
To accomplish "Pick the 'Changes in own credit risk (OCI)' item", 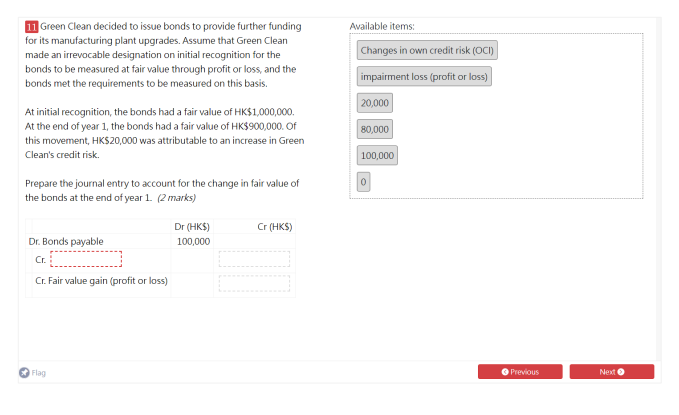I will 427,50.
